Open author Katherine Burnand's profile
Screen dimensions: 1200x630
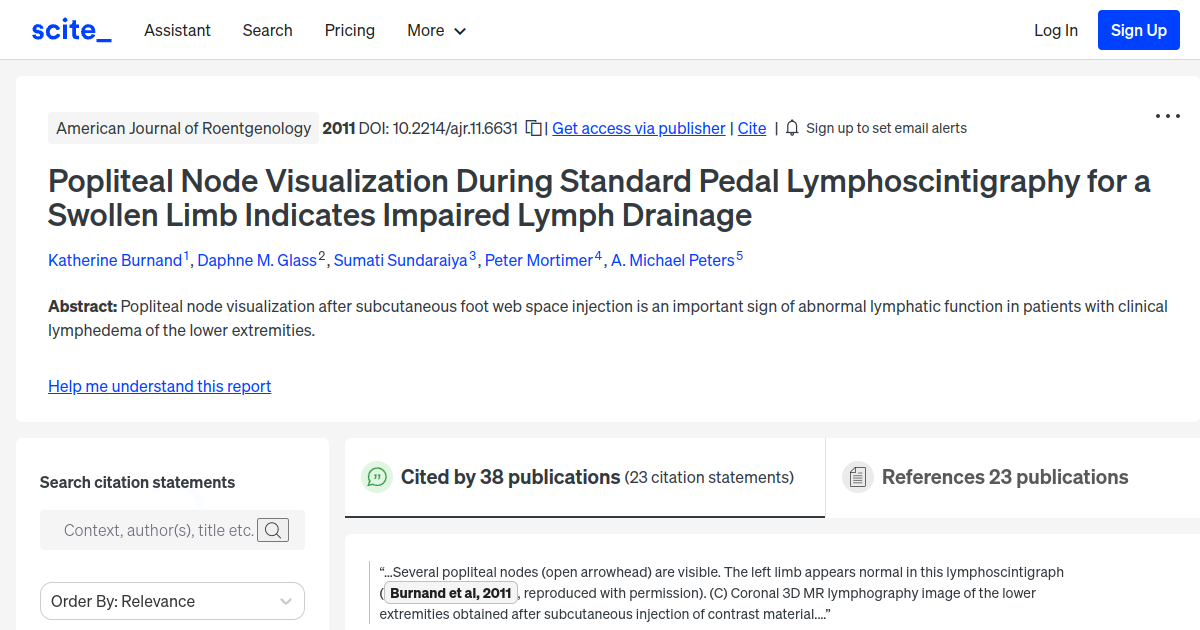(x=115, y=260)
